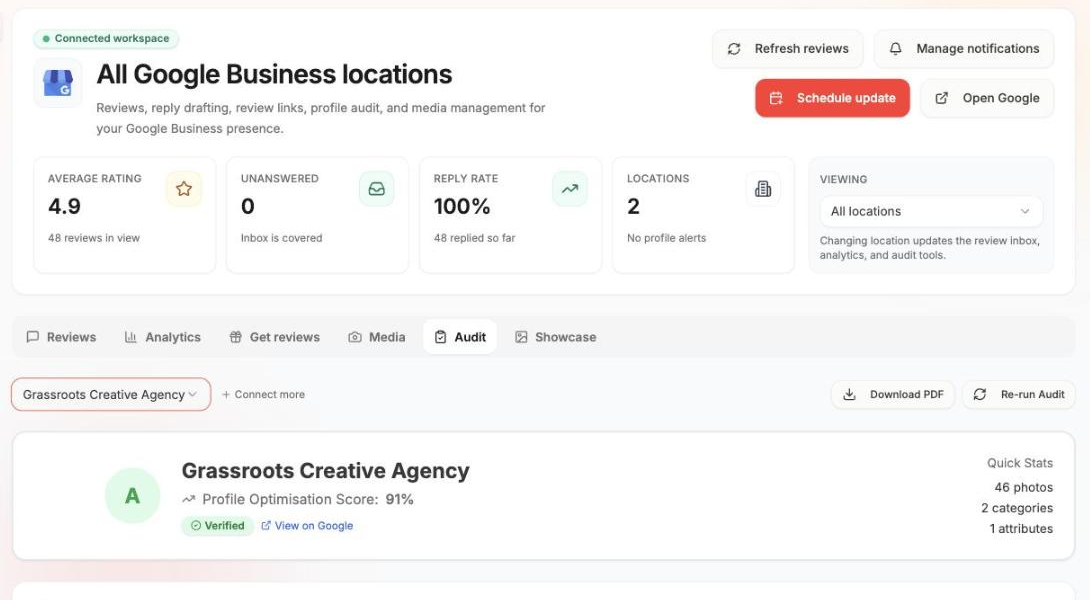Switch to the Reviews tab
This screenshot has width=1090, height=600.
[x=61, y=337]
